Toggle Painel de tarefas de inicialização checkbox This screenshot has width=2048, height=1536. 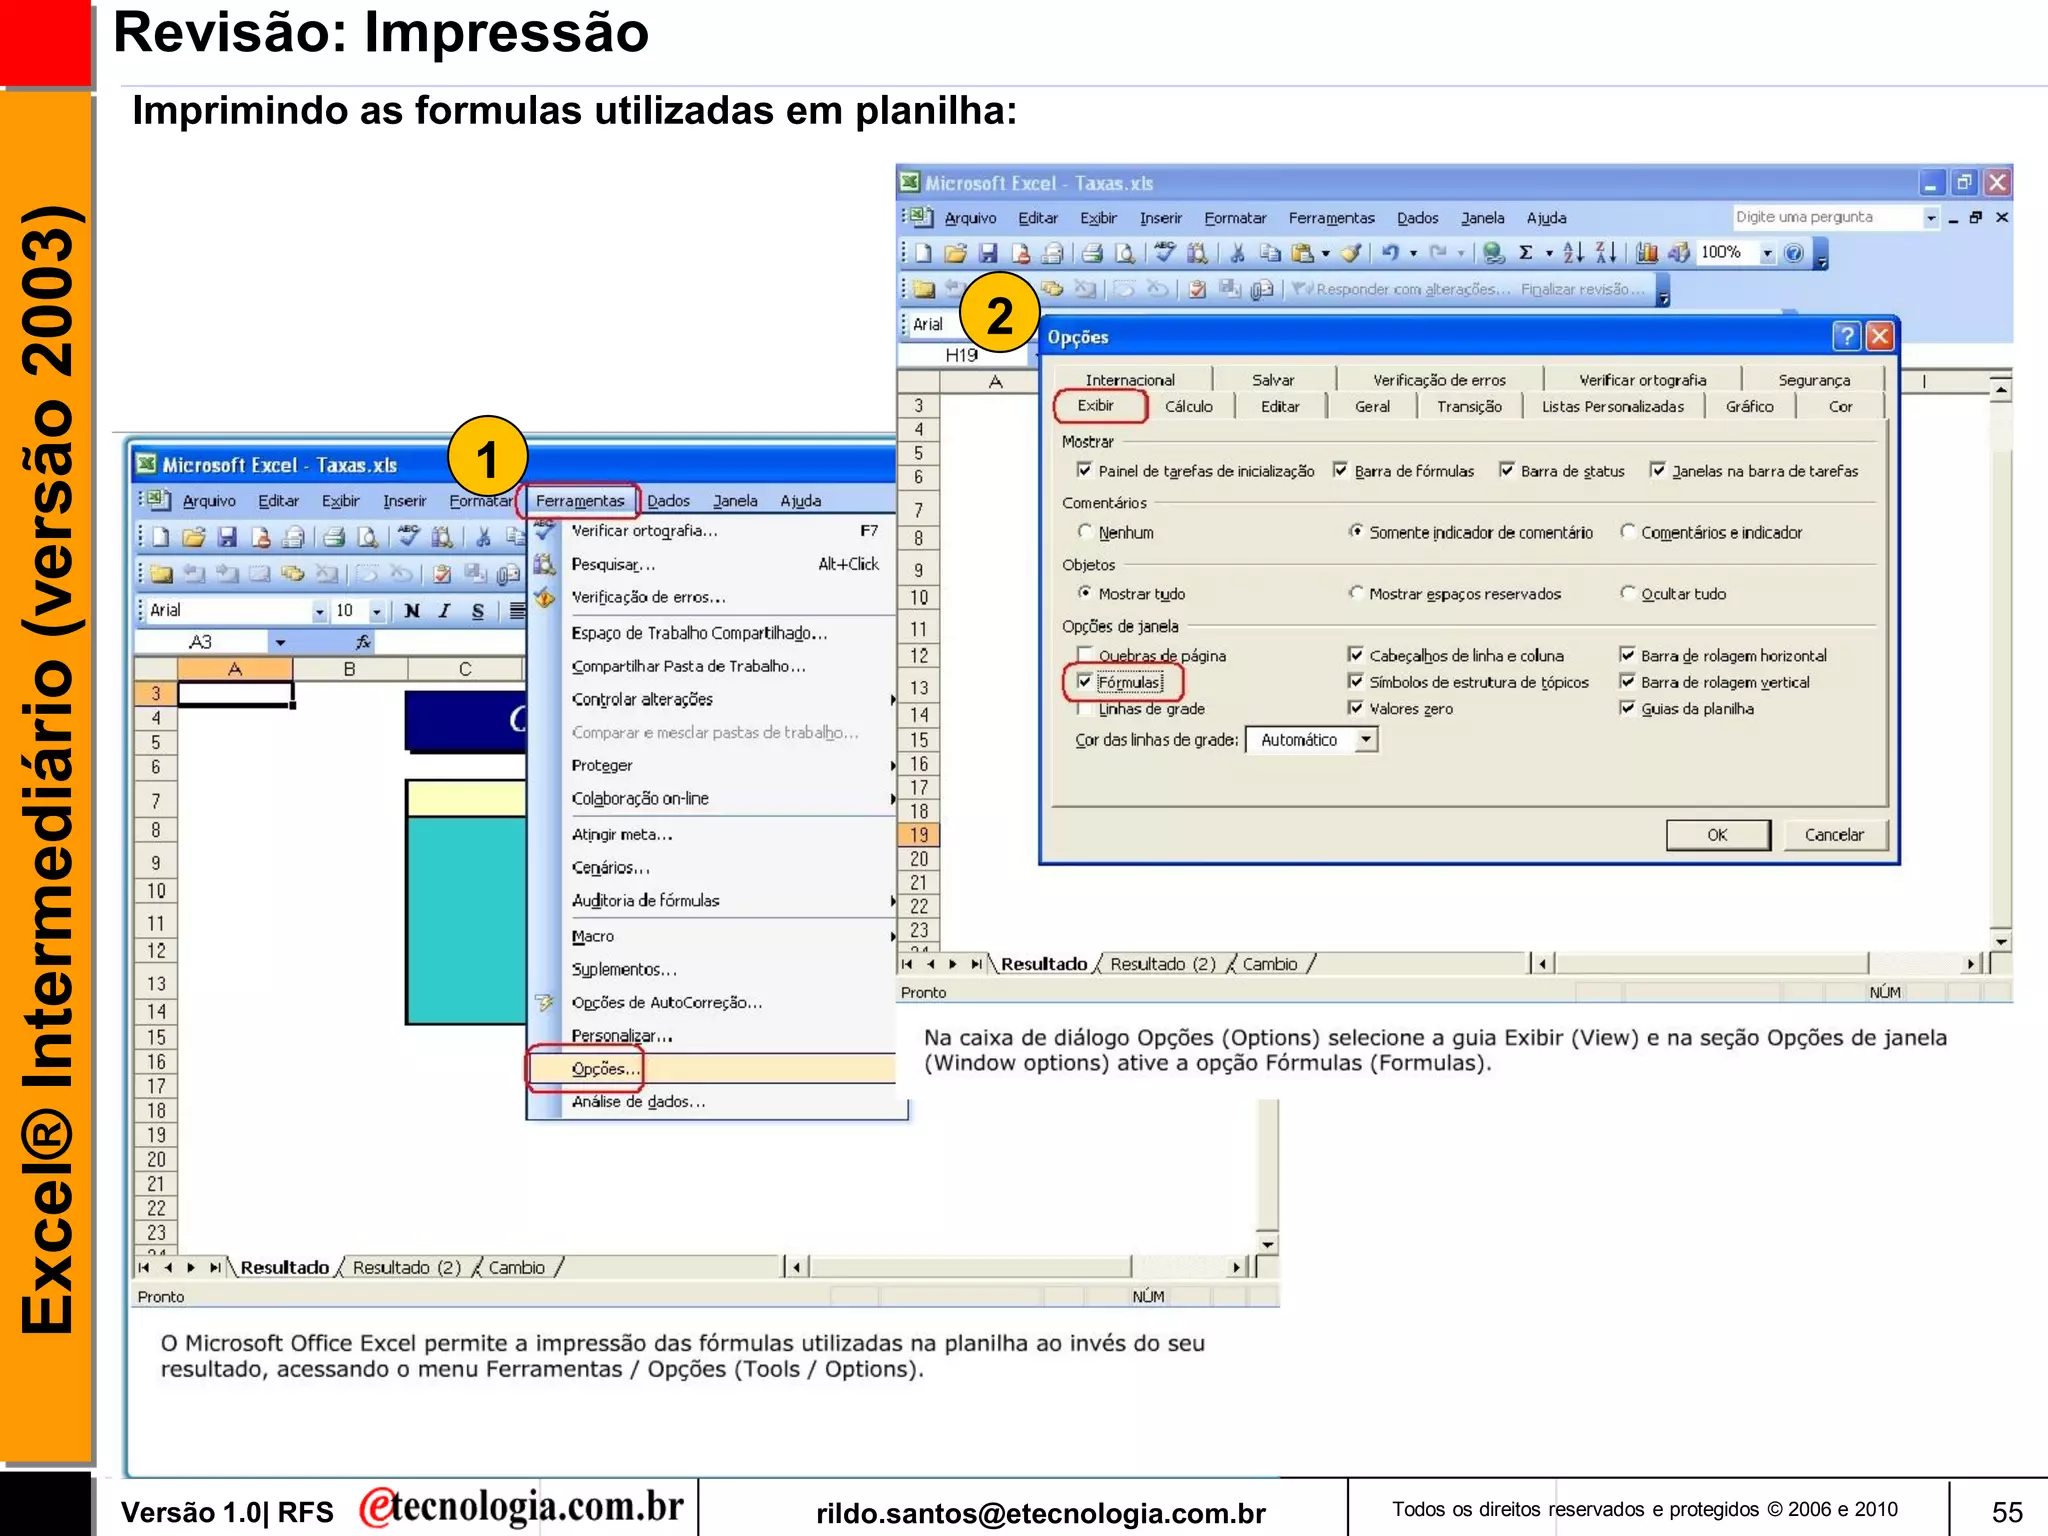1085,470
